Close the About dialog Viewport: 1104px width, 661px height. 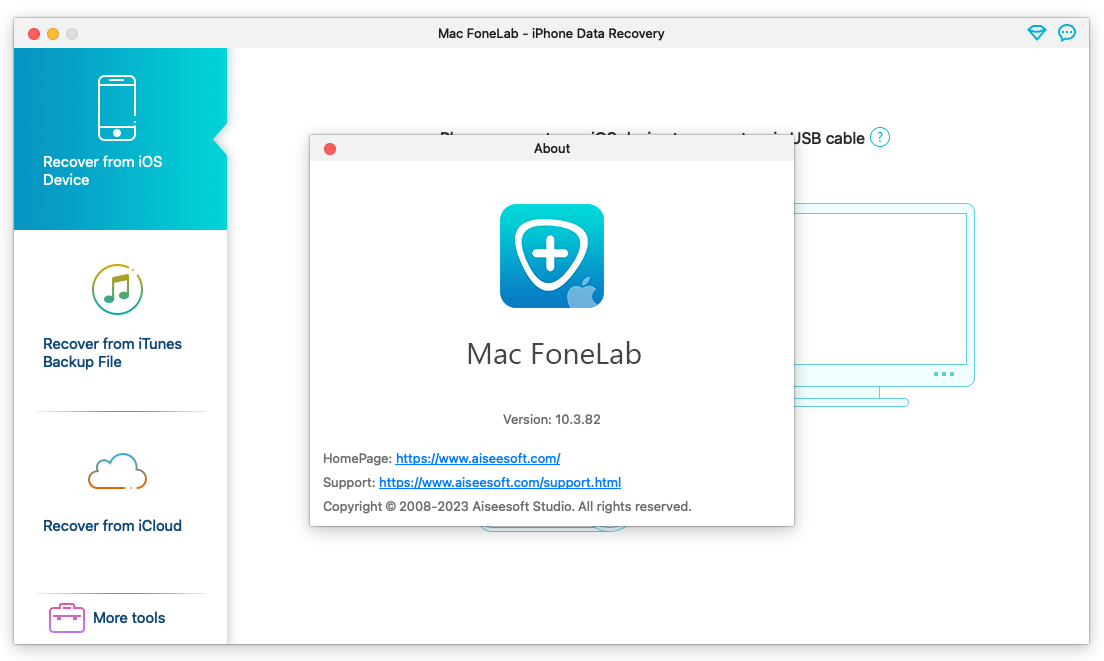pyautogui.click(x=330, y=149)
